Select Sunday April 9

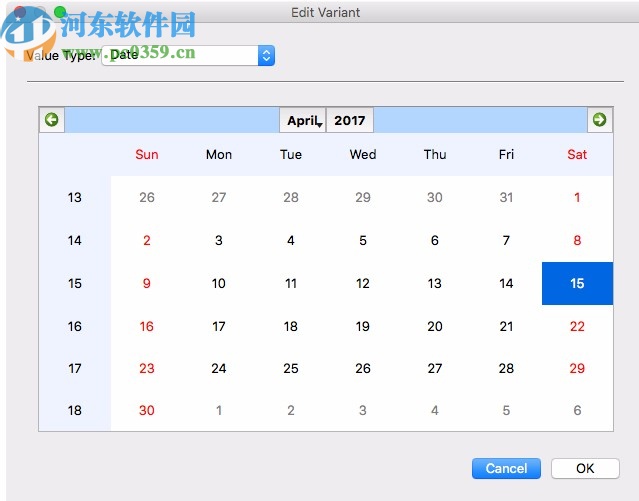click(x=147, y=283)
